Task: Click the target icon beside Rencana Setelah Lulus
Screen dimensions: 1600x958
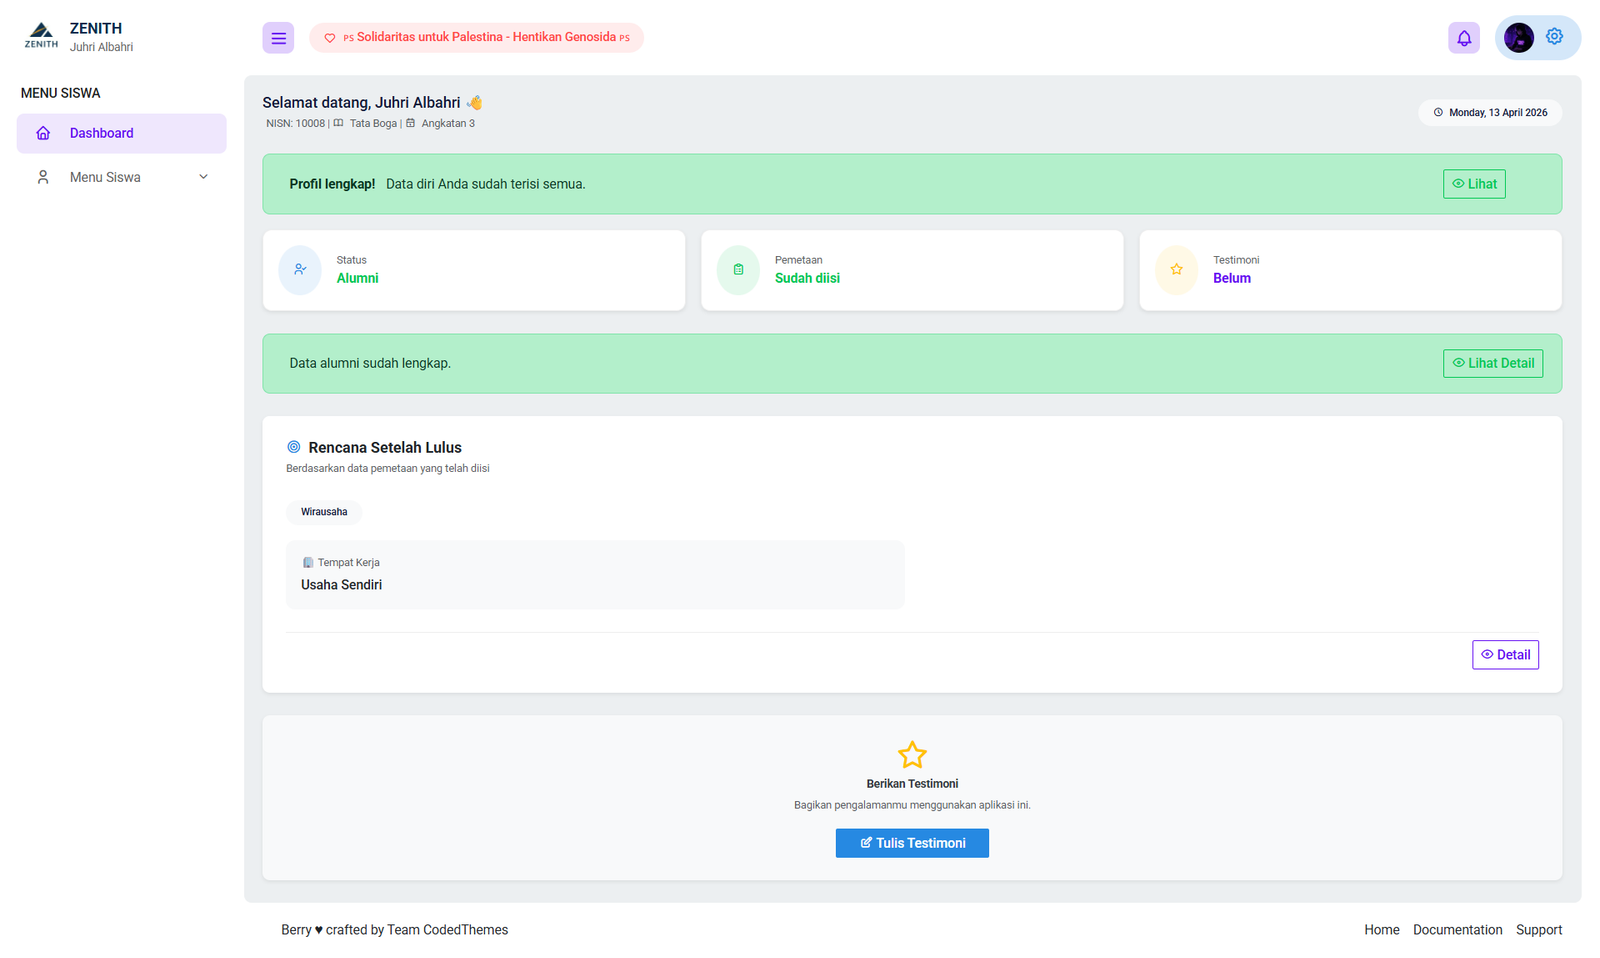Action: coord(294,447)
